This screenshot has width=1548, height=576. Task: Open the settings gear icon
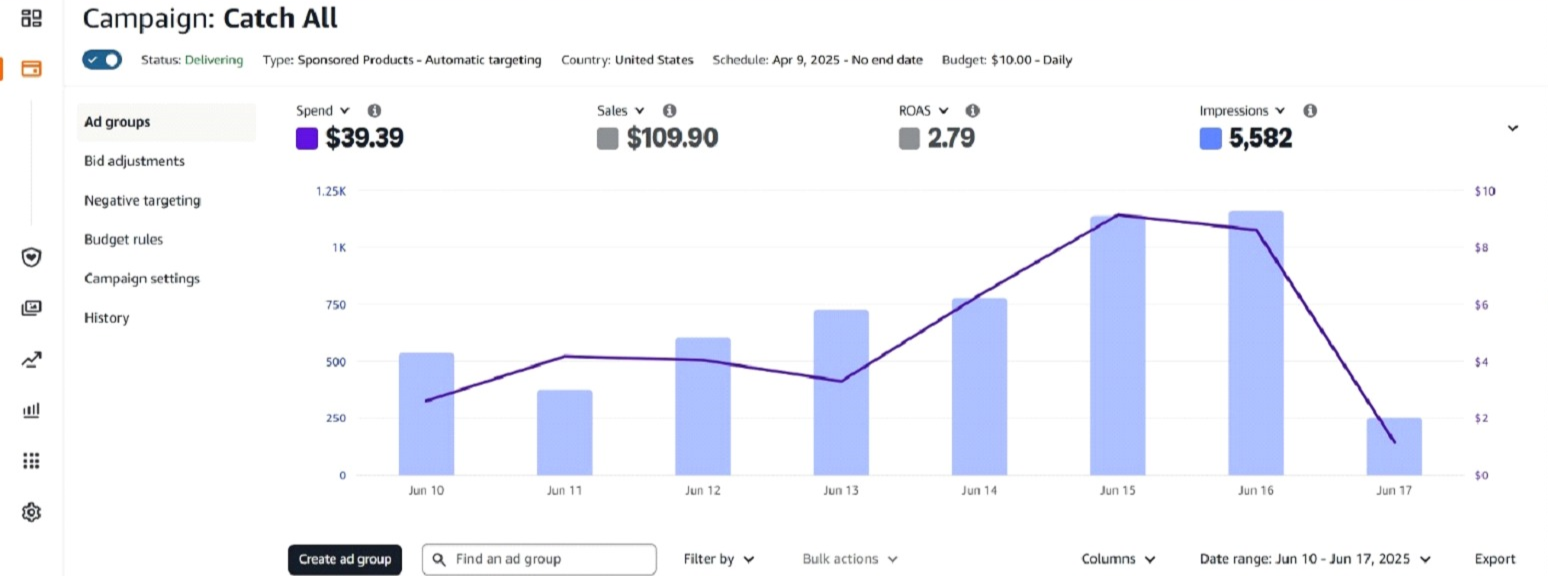pyautogui.click(x=31, y=513)
